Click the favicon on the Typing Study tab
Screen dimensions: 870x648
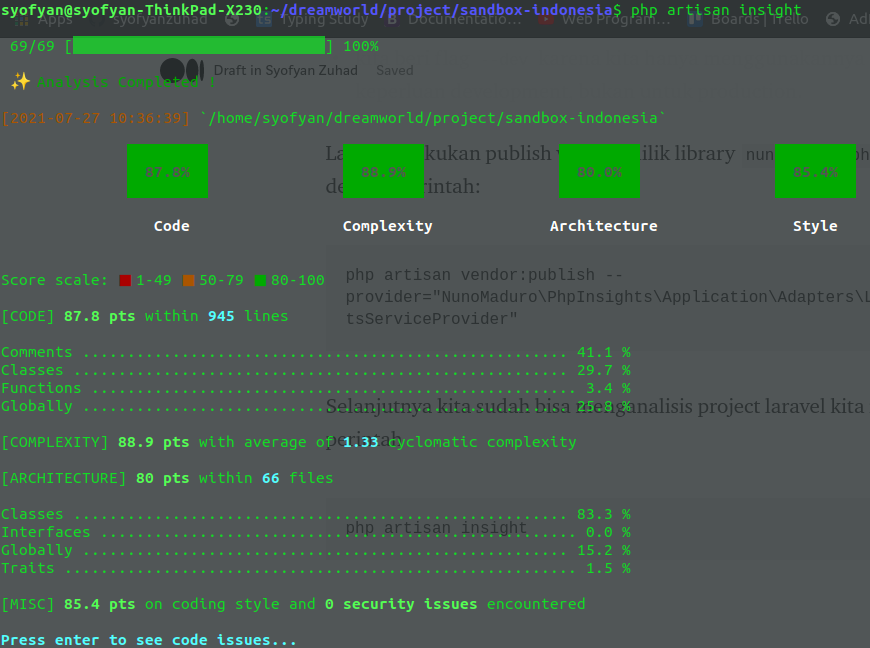[262, 19]
